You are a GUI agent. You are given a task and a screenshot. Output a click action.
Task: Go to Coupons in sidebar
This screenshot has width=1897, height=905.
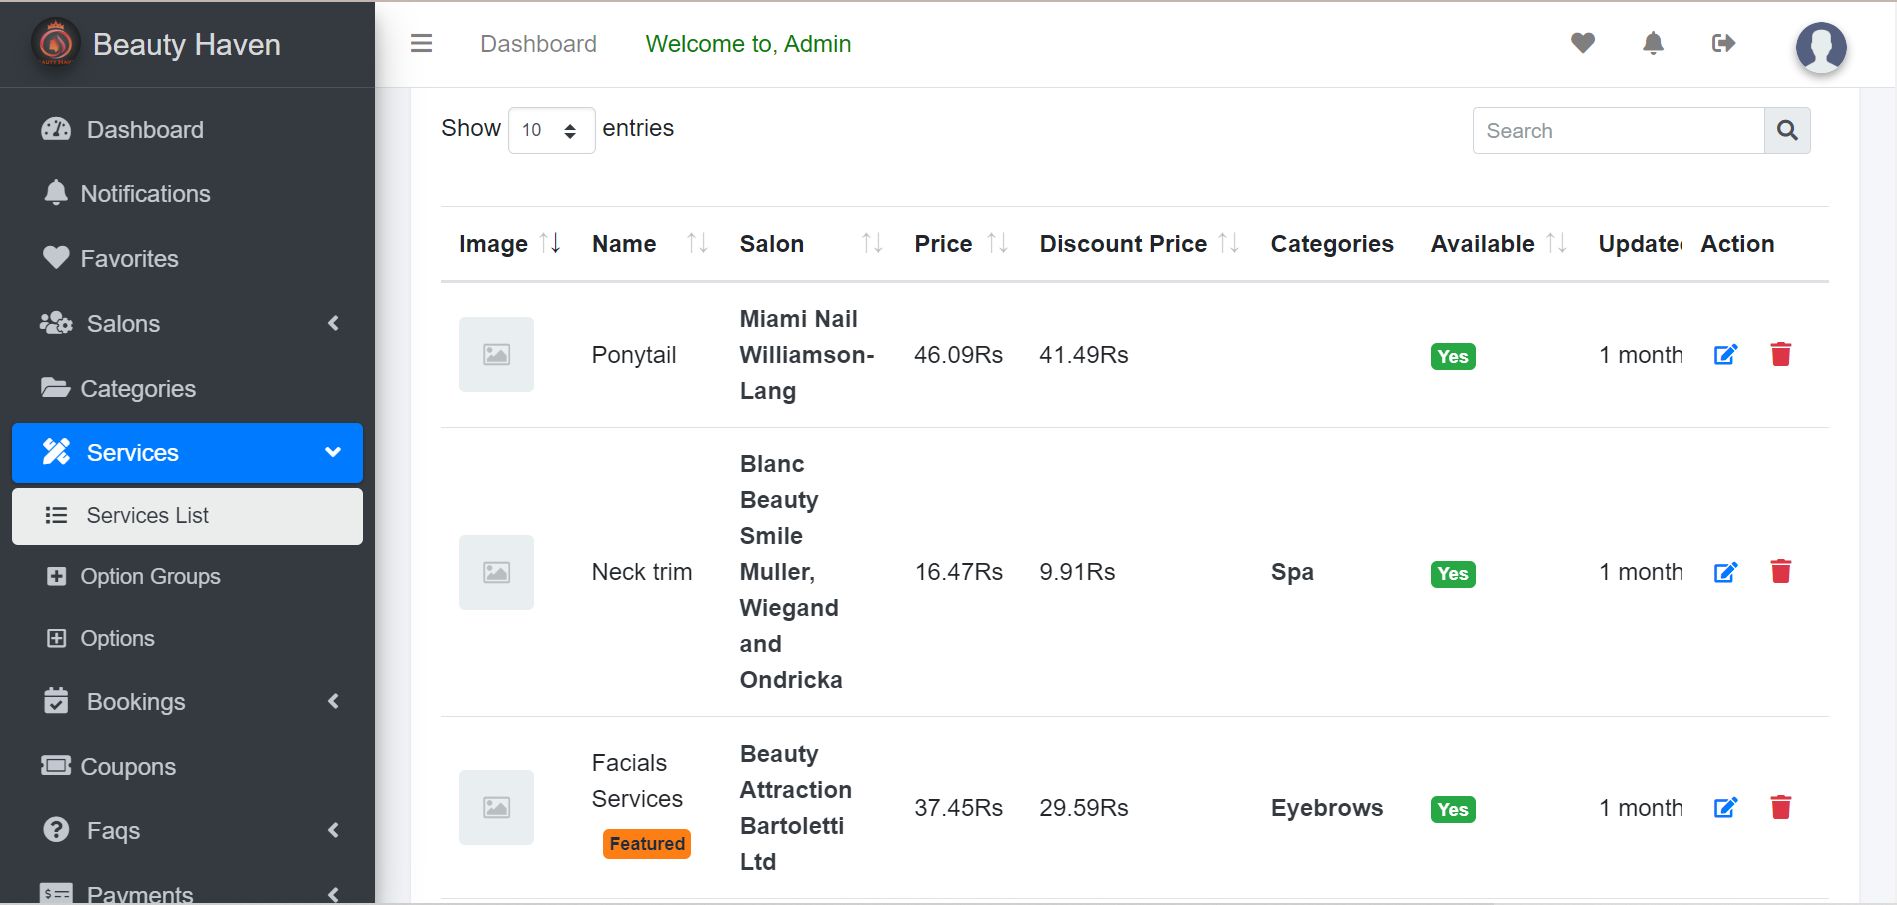pyautogui.click(x=128, y=767)
